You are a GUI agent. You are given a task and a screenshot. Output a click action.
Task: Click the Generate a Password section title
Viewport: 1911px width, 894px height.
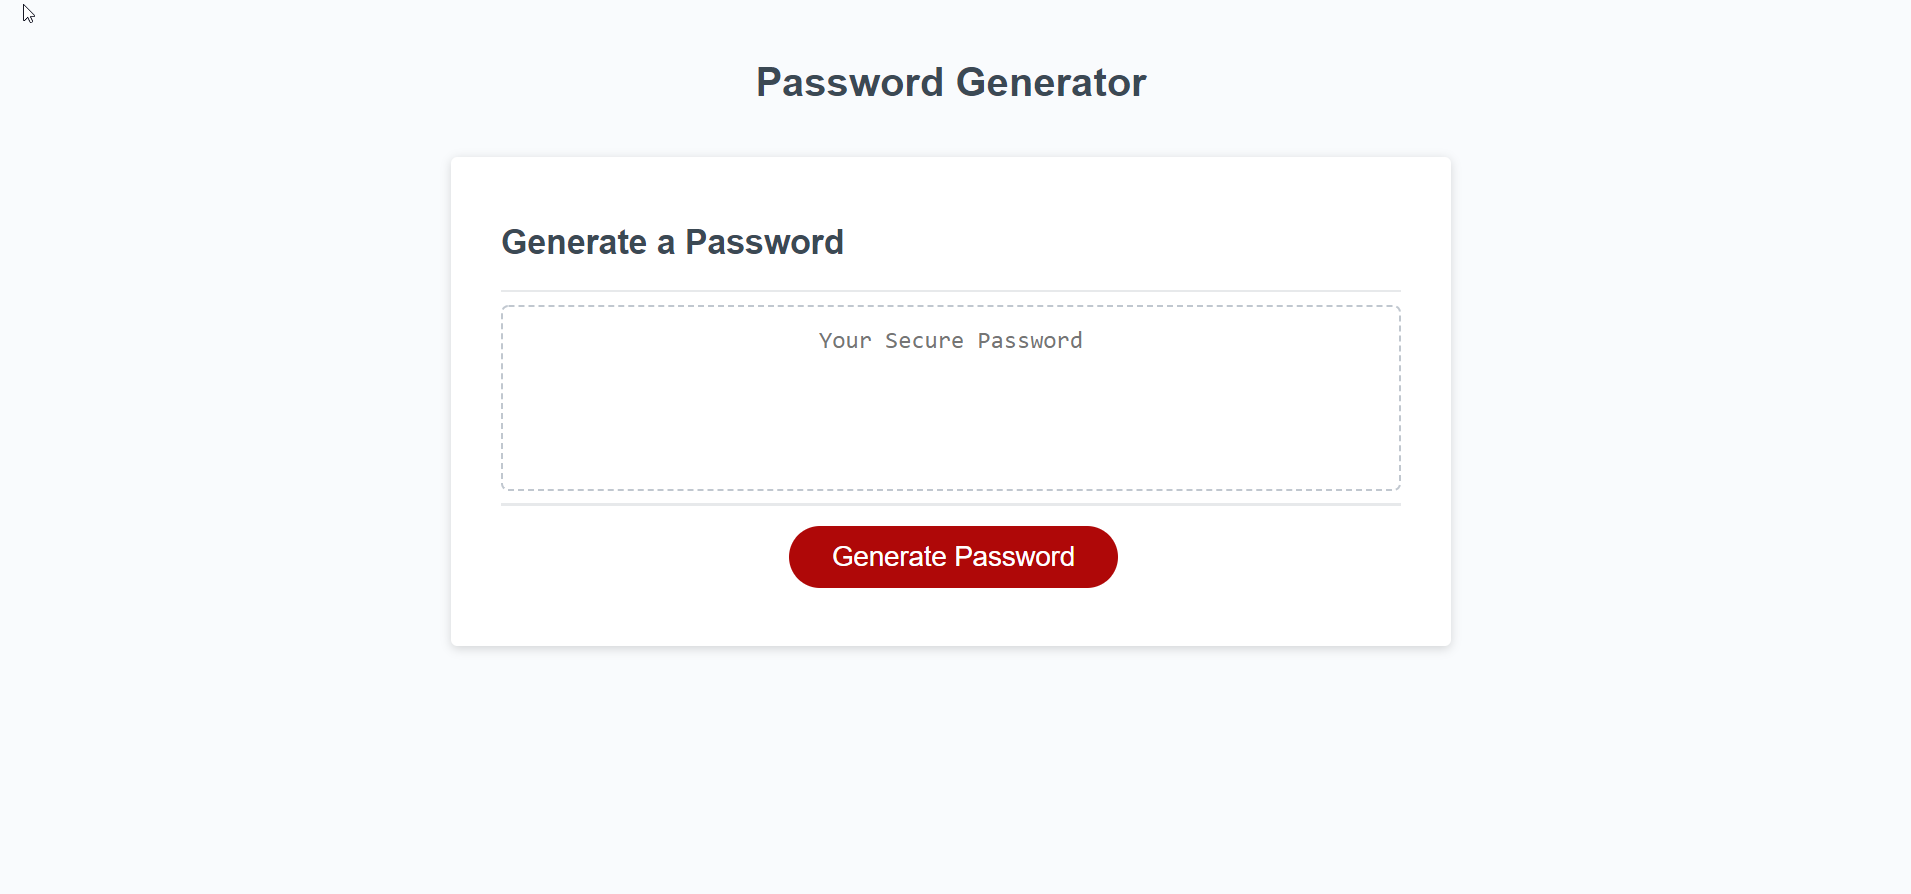[x=672, y=242]
